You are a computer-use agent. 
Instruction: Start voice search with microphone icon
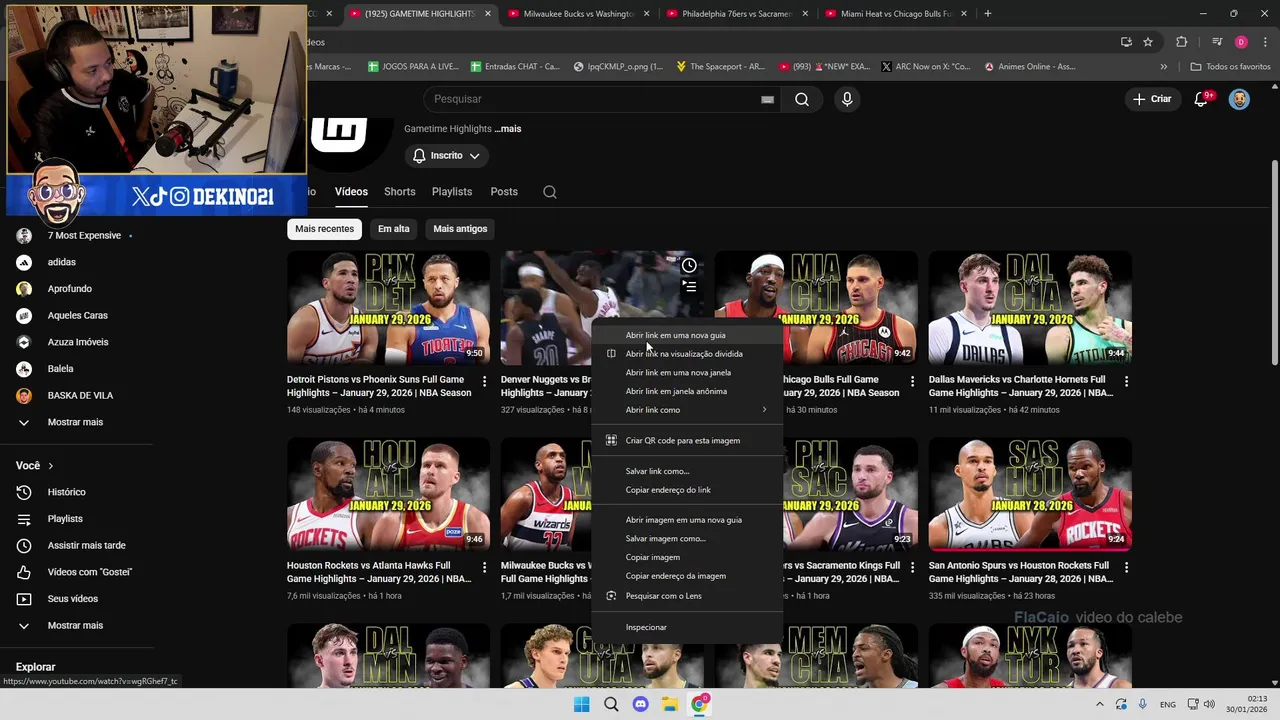(x=847, y=99)
